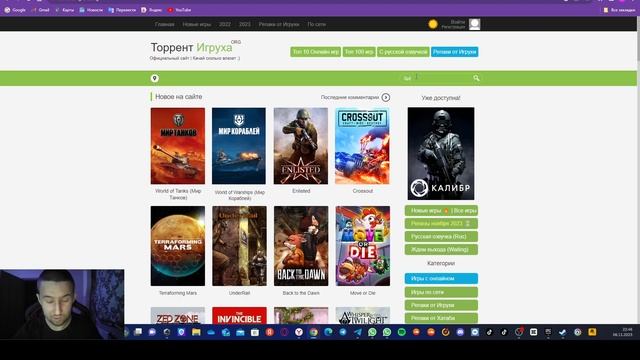The width and height of the screenshot is (640, 360).
Task: Open Русская озвучка (Rus) sidebar button
Action: pyautogui.click(x=441, y=236)
